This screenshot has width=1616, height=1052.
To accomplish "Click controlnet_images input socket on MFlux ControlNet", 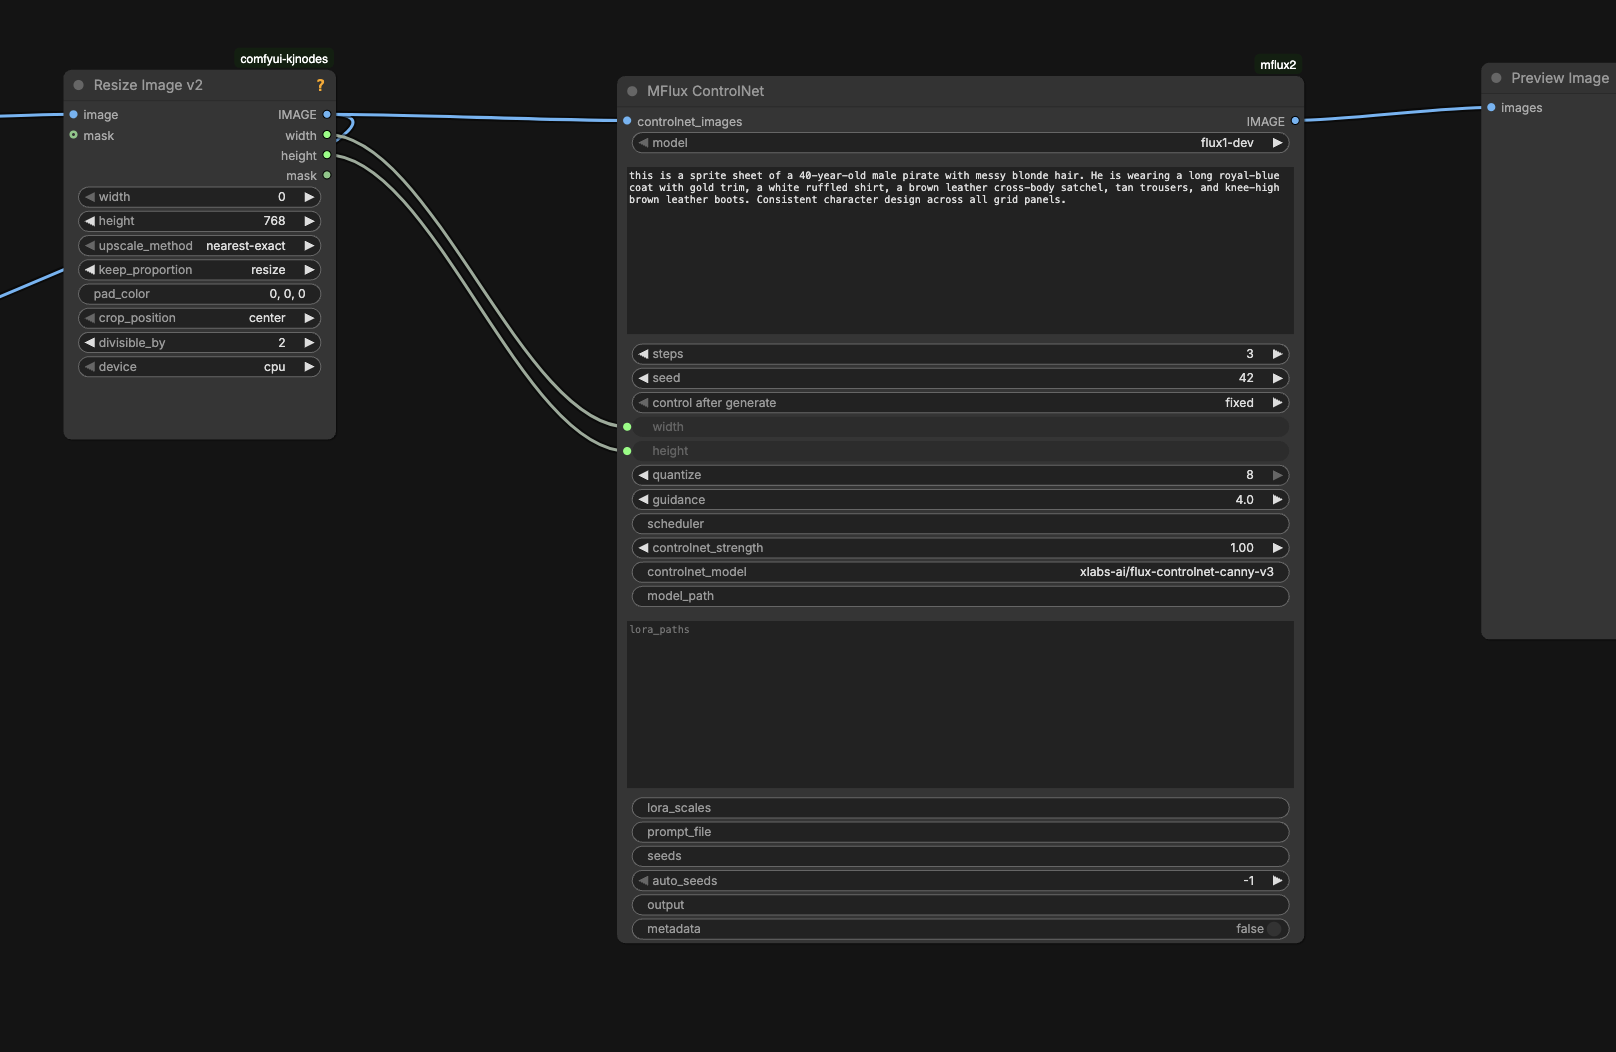I will coord(628,121).
